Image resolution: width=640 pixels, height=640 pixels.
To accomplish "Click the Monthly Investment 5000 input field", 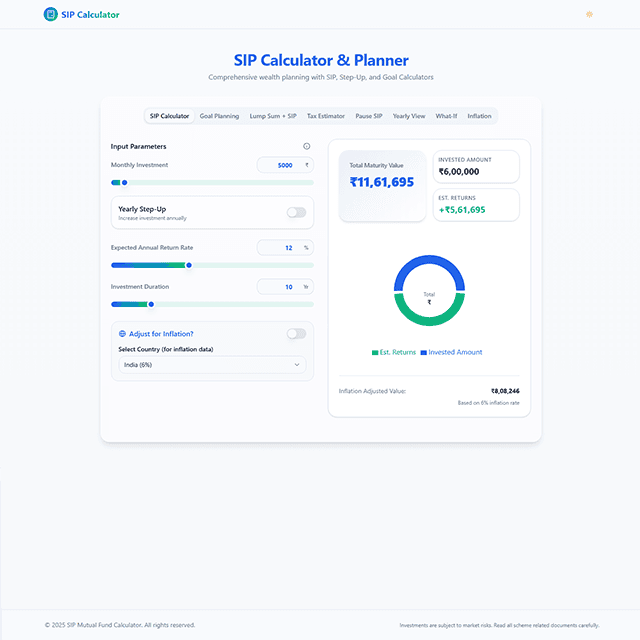I will click(x=285, y=165).
